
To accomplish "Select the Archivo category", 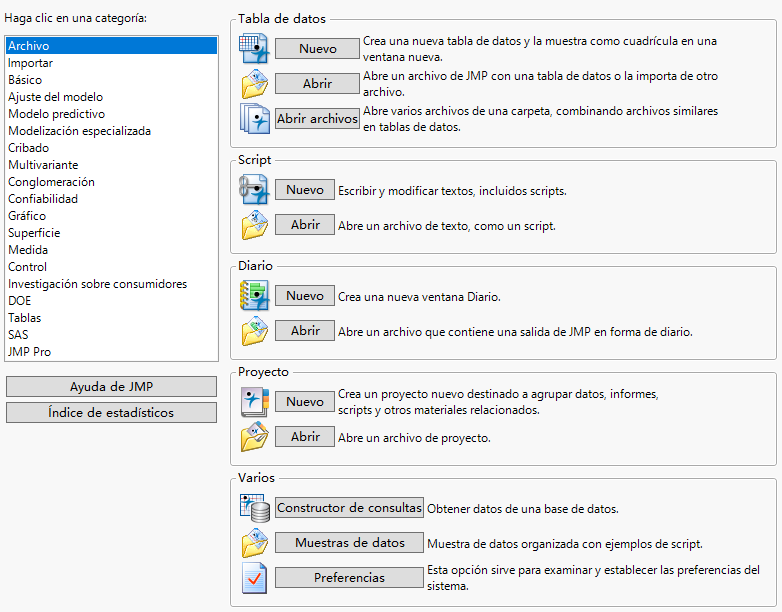I will 112,46.
